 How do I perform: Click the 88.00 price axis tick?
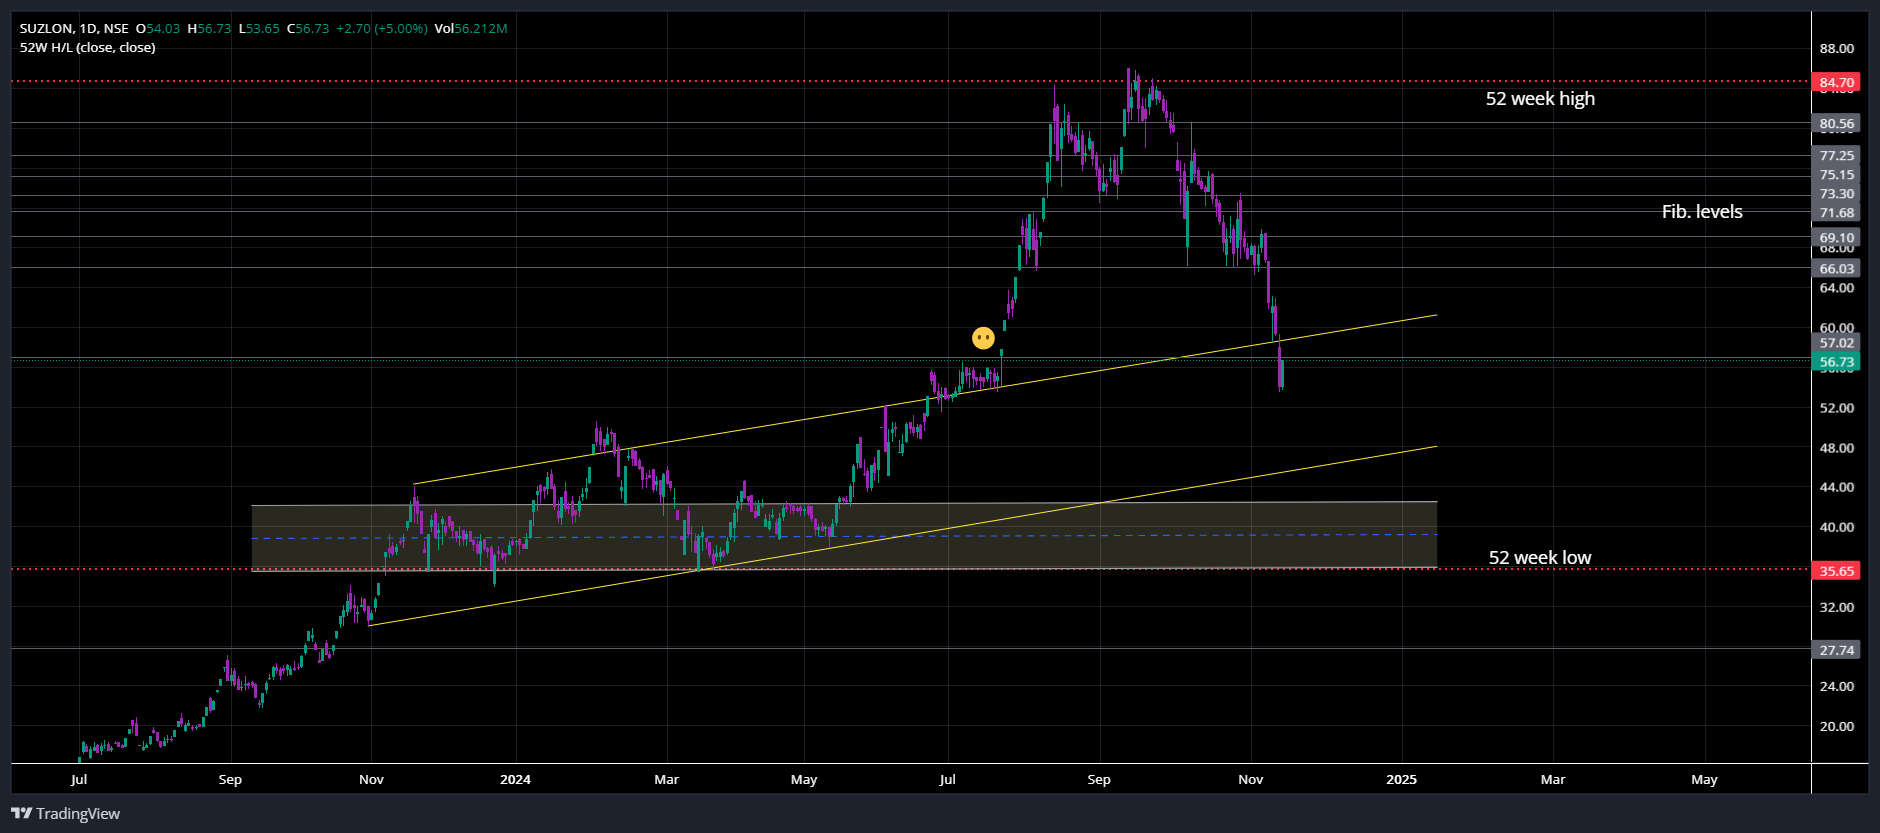(1836, 49)
